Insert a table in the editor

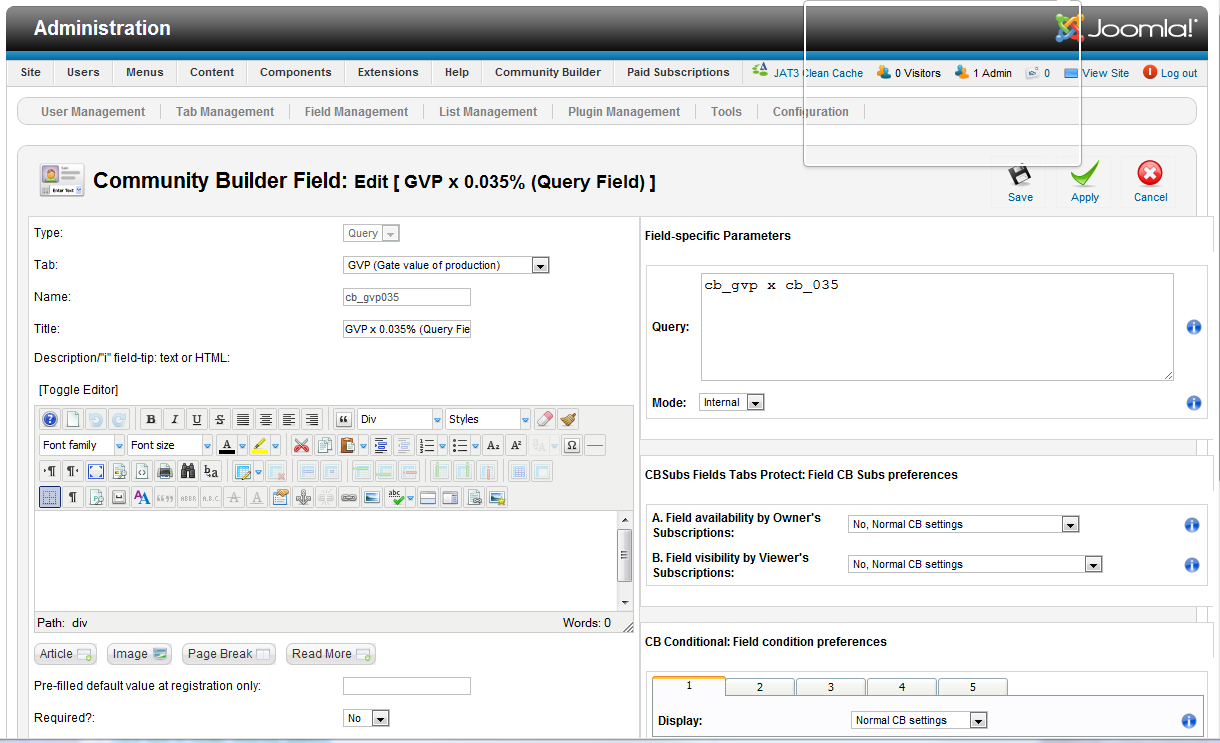point(244,471)
